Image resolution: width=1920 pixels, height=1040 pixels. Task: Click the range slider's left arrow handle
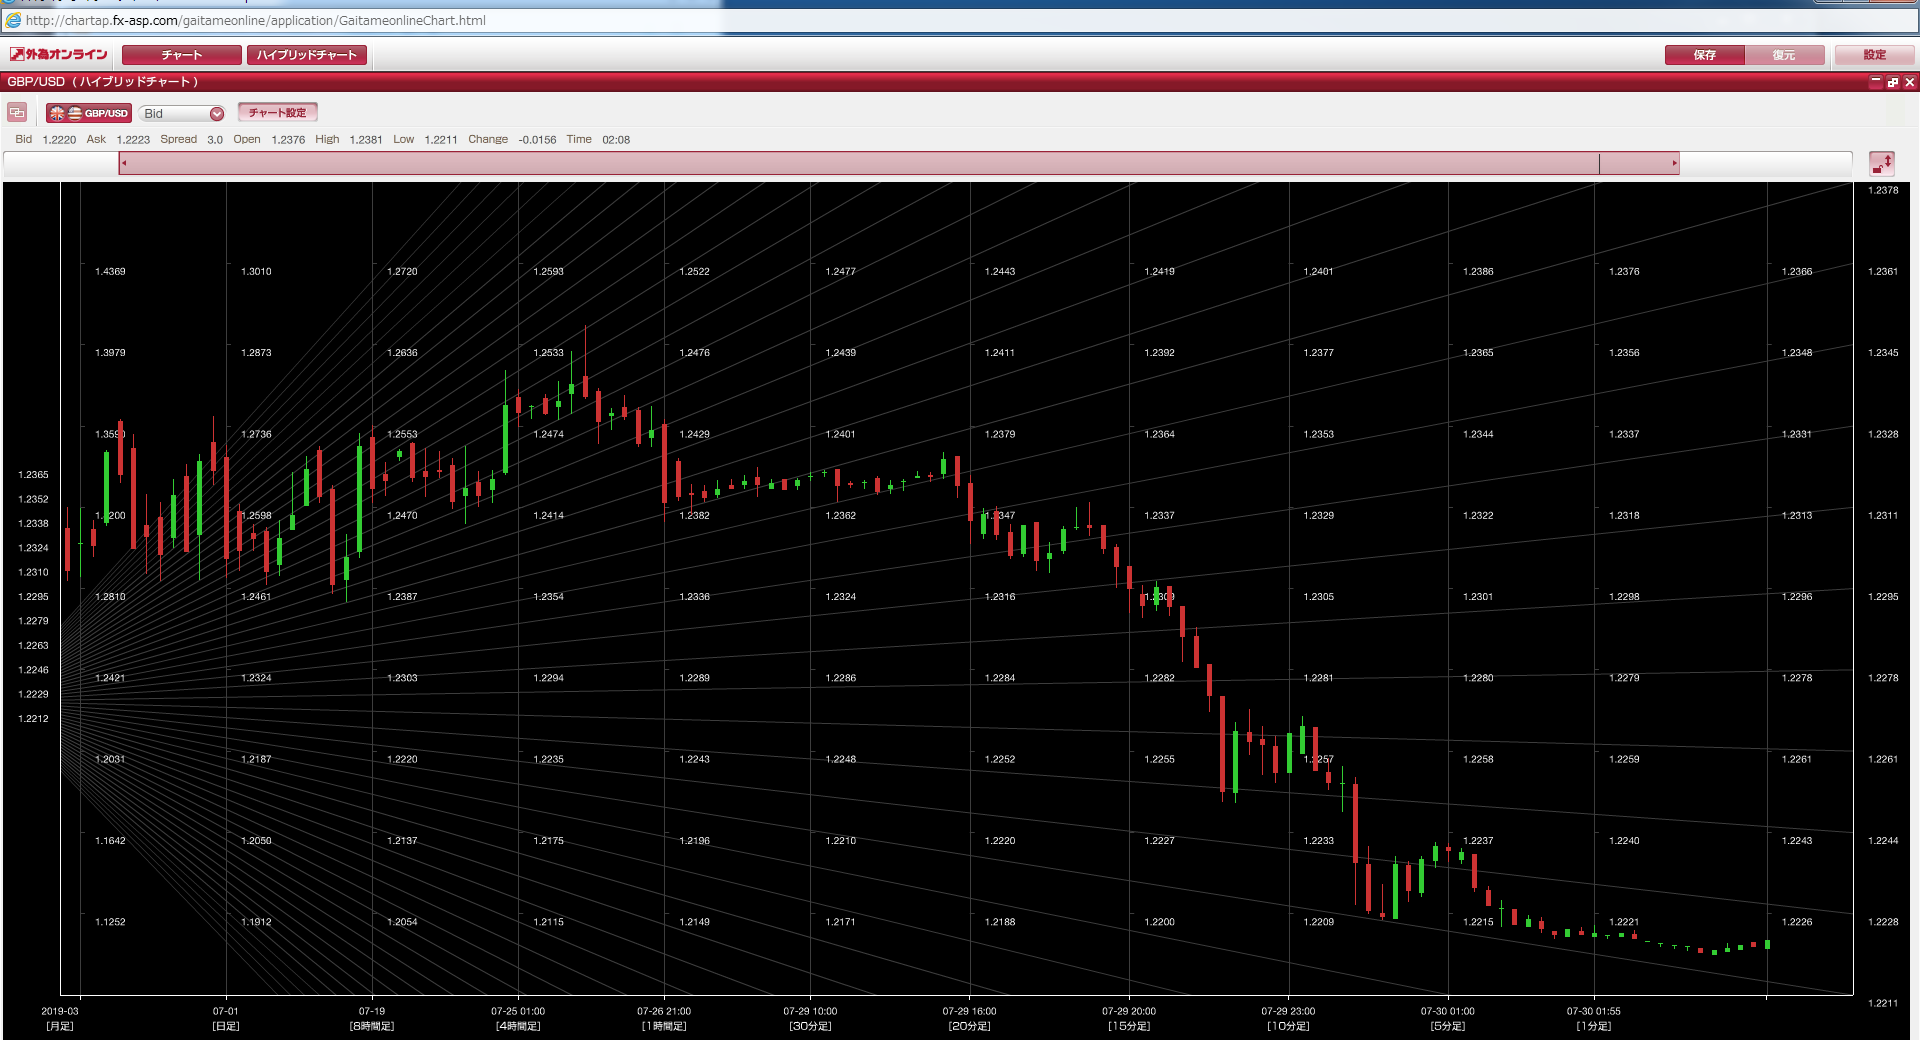[124, 163]
